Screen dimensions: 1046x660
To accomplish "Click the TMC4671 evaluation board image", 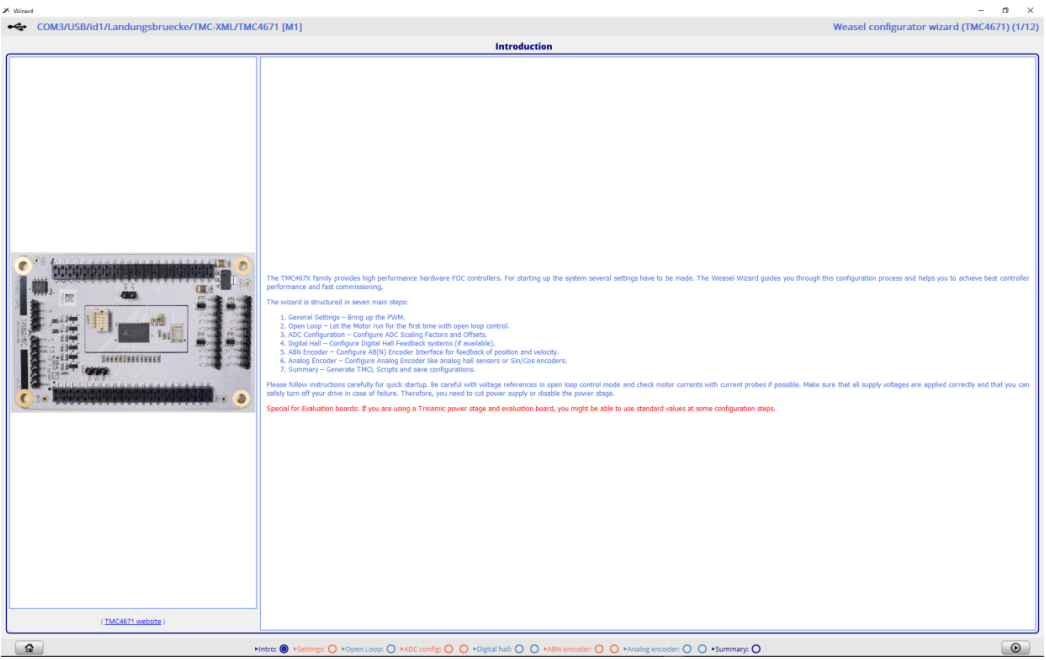I will click(x=133, y=332).
